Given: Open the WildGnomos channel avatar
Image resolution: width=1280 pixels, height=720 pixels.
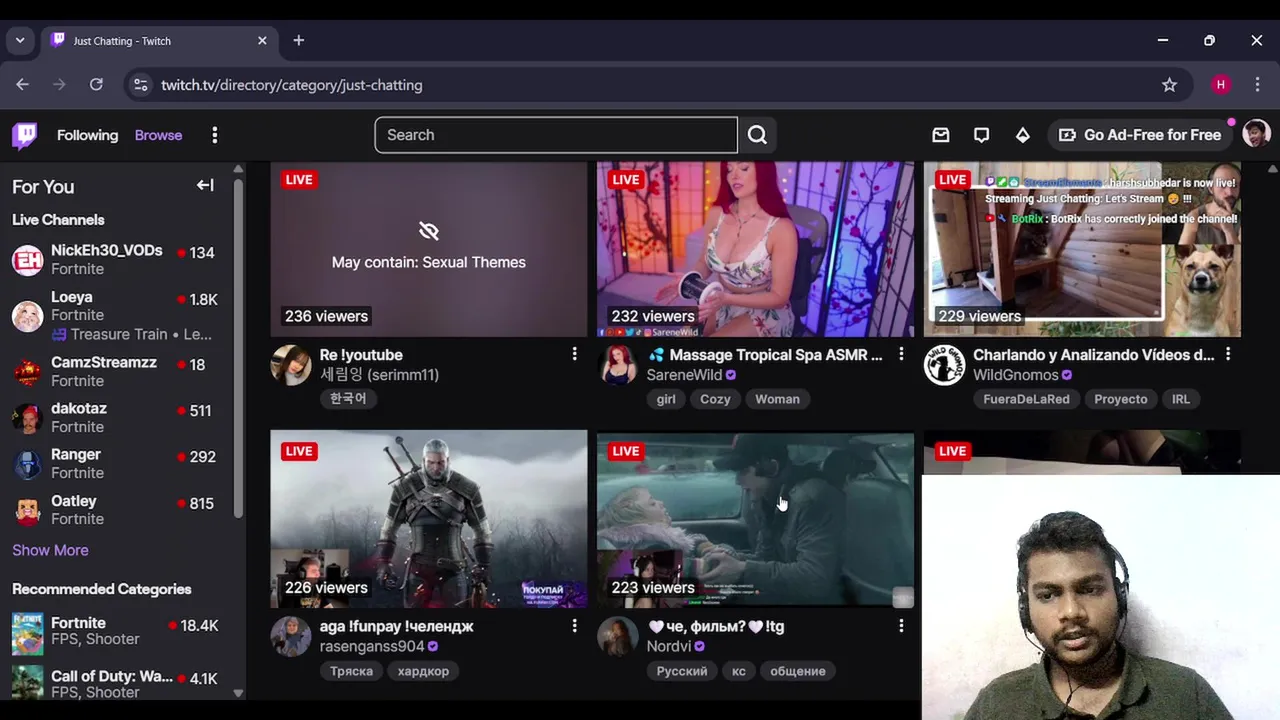Looking at the screenshot, I should (944, 365).
